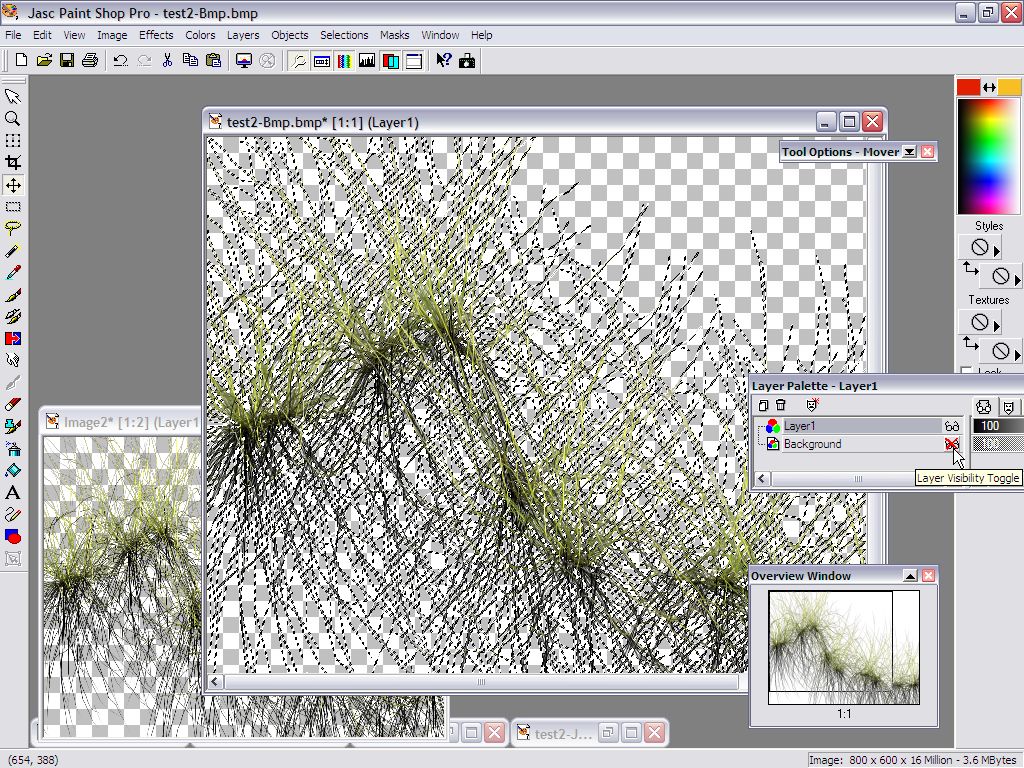Select the Flood Fill bucket tool
Viewport: 1024px width, 768px height.
[x=13, y=470]
